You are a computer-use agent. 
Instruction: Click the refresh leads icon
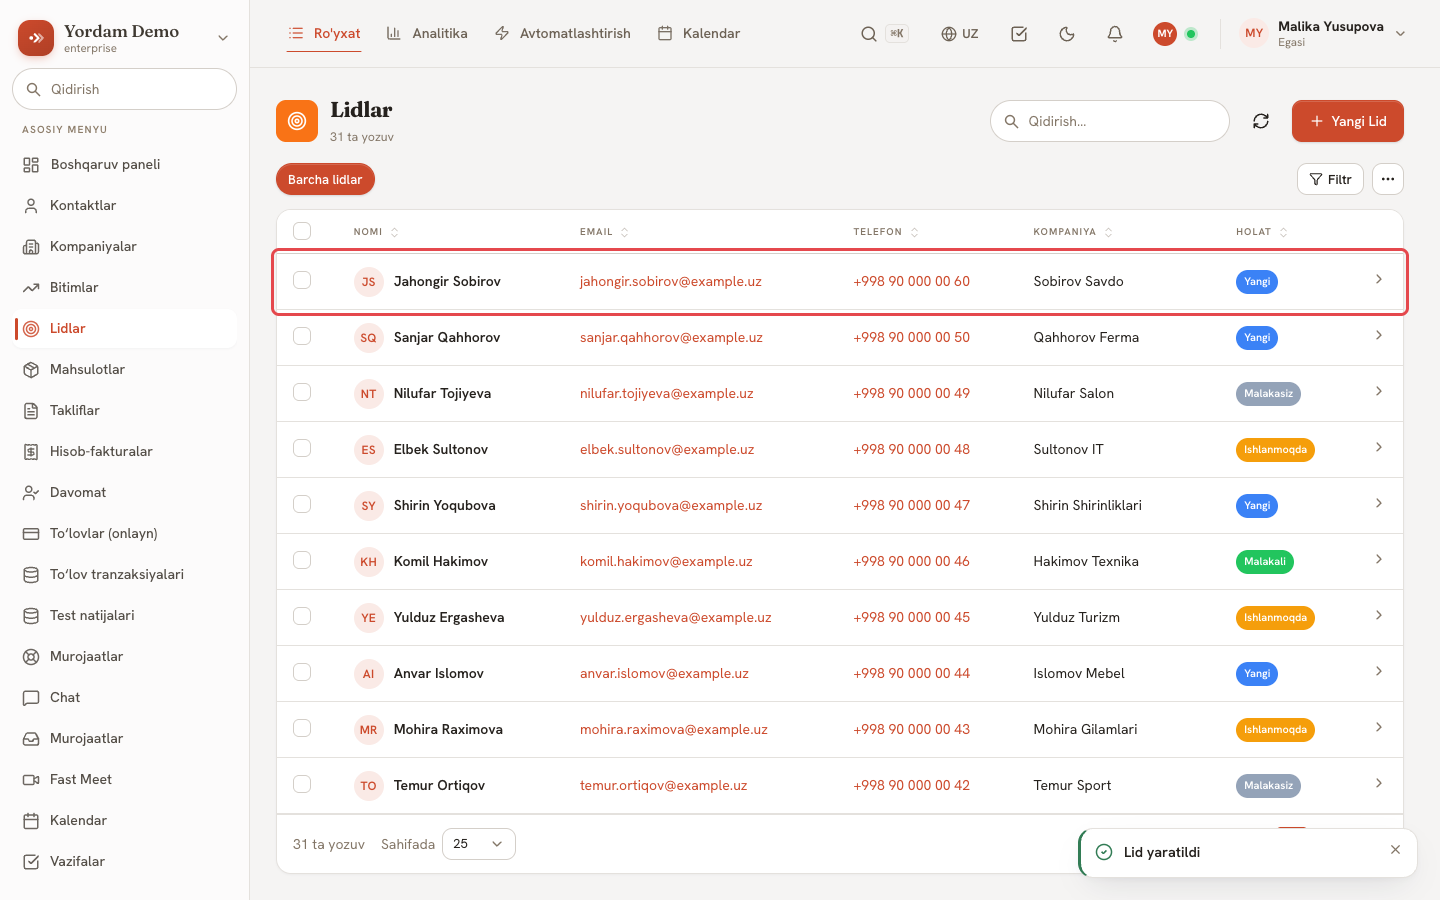(x=1261, y=121)
